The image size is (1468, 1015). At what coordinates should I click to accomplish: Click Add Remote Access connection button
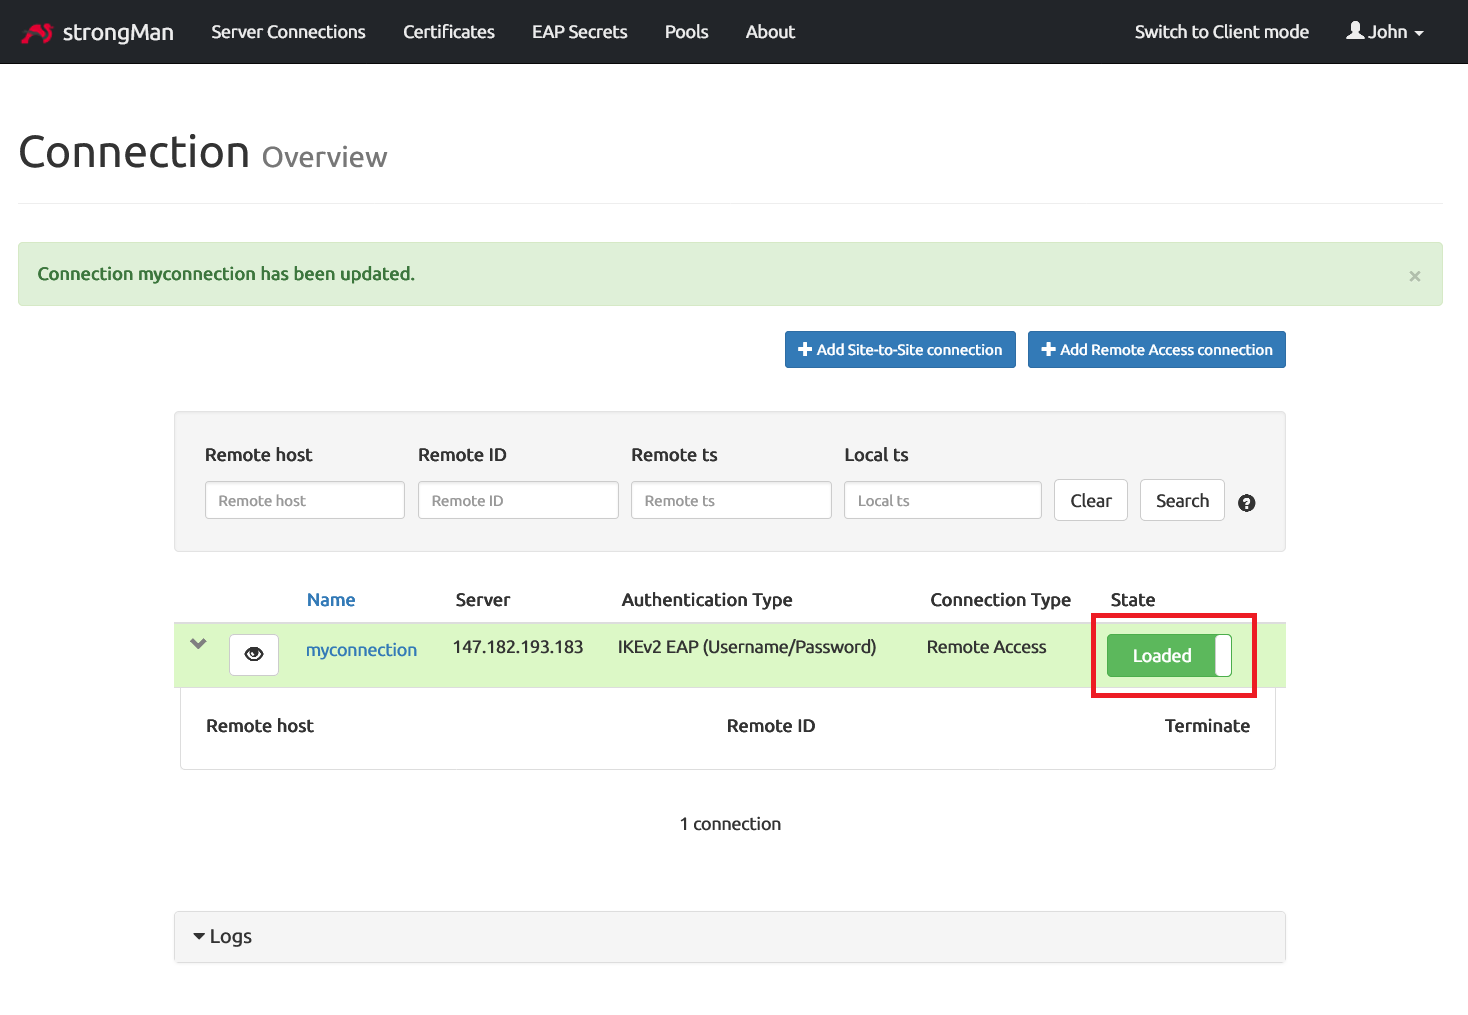click(x=1156, y=350)
